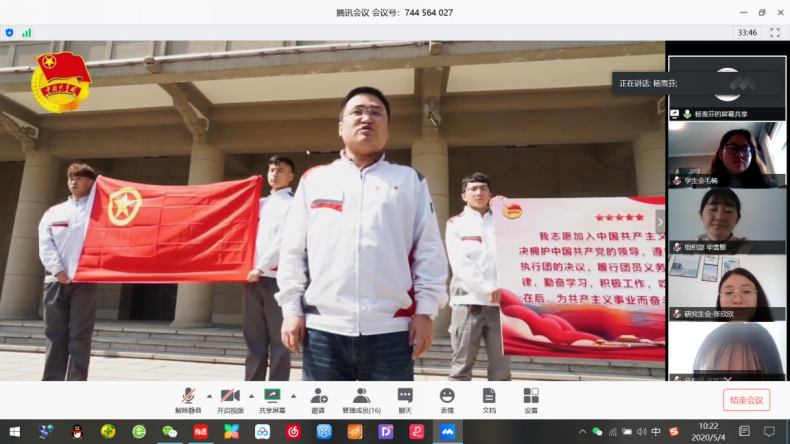790x444 pixels.
Task: Toggle 中 input language indicator
Action: click(x=656, y=432)
